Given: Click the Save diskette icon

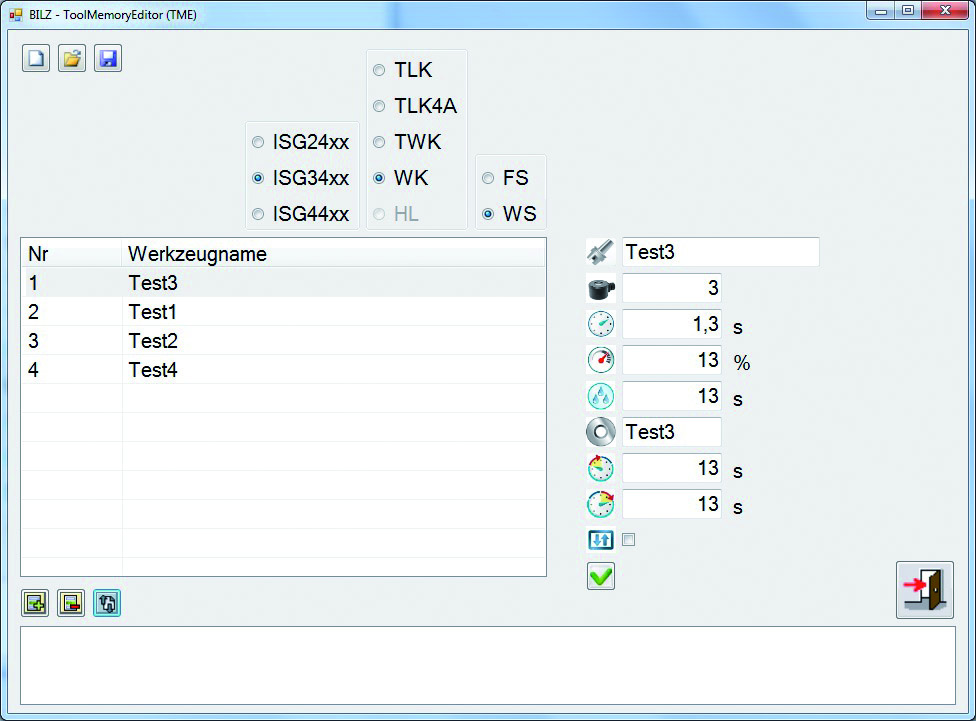Looking at the screenshot, I should 107,58.
